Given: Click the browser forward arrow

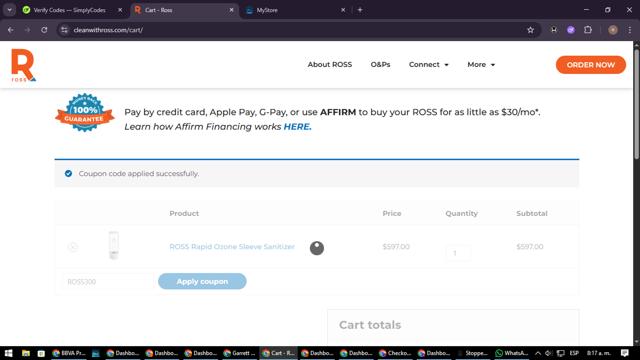Looking at the screenshot, I should pos(27,30).
